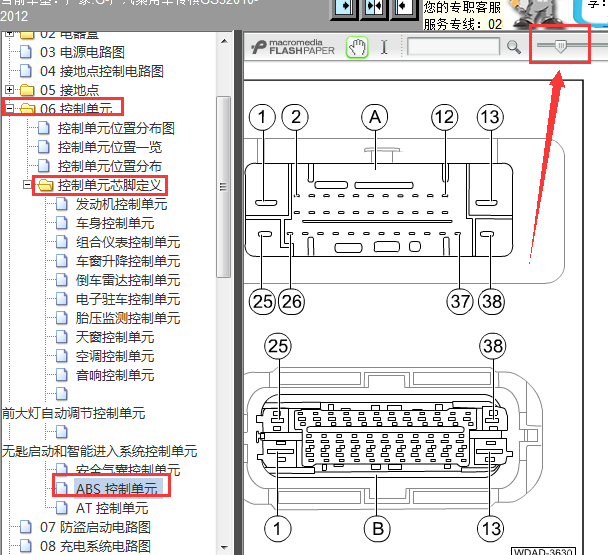Select the 06 控制单元 folder label
The width and height of the screenshot is (608, 555).
(x=76, y=109)
